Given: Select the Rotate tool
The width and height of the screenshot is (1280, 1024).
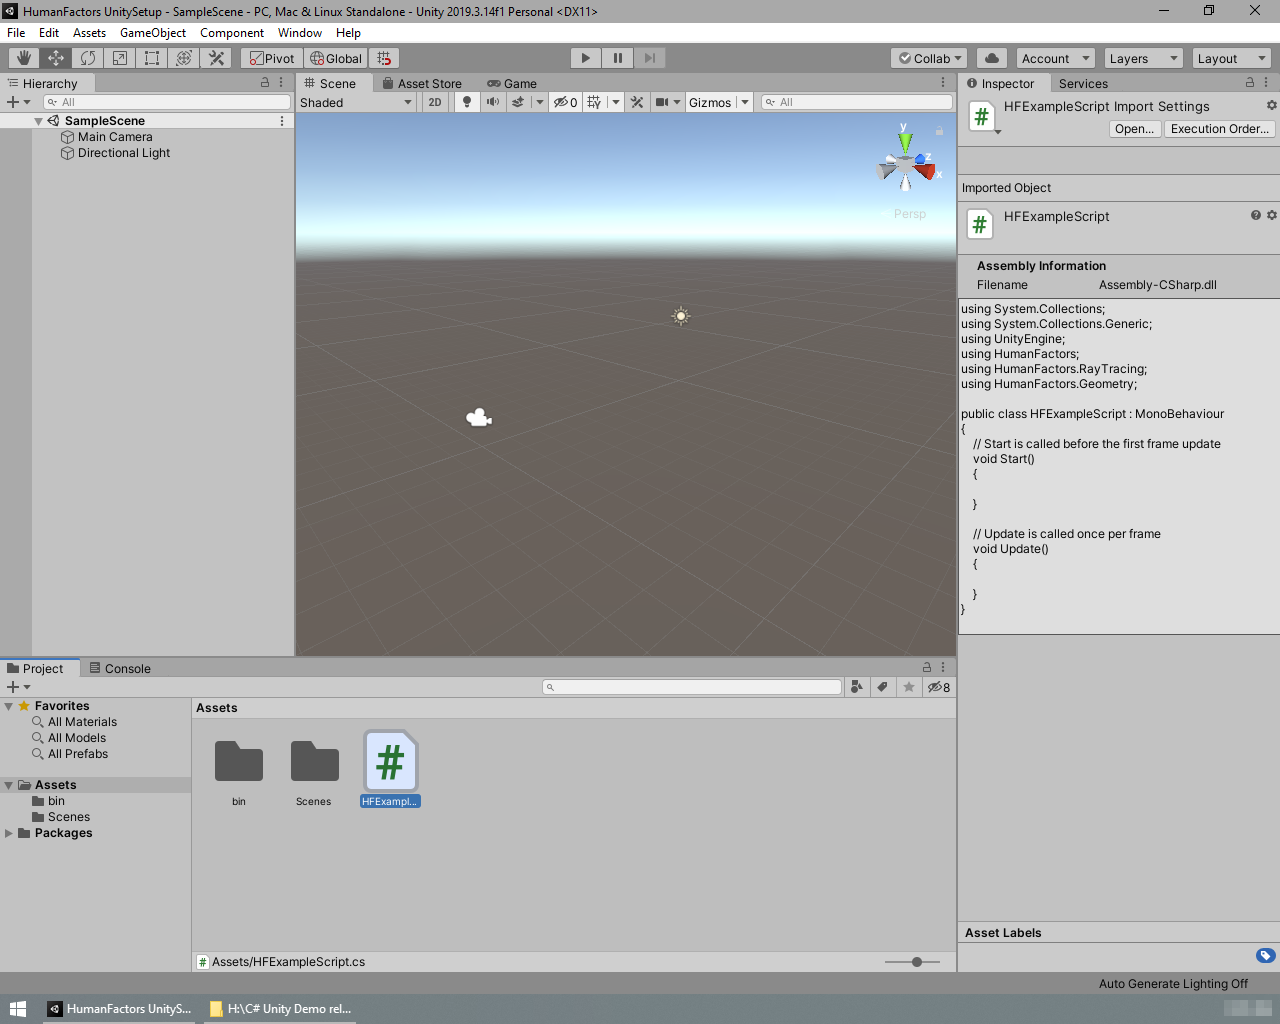Looking at the screenshot, I should coord(88,58).
